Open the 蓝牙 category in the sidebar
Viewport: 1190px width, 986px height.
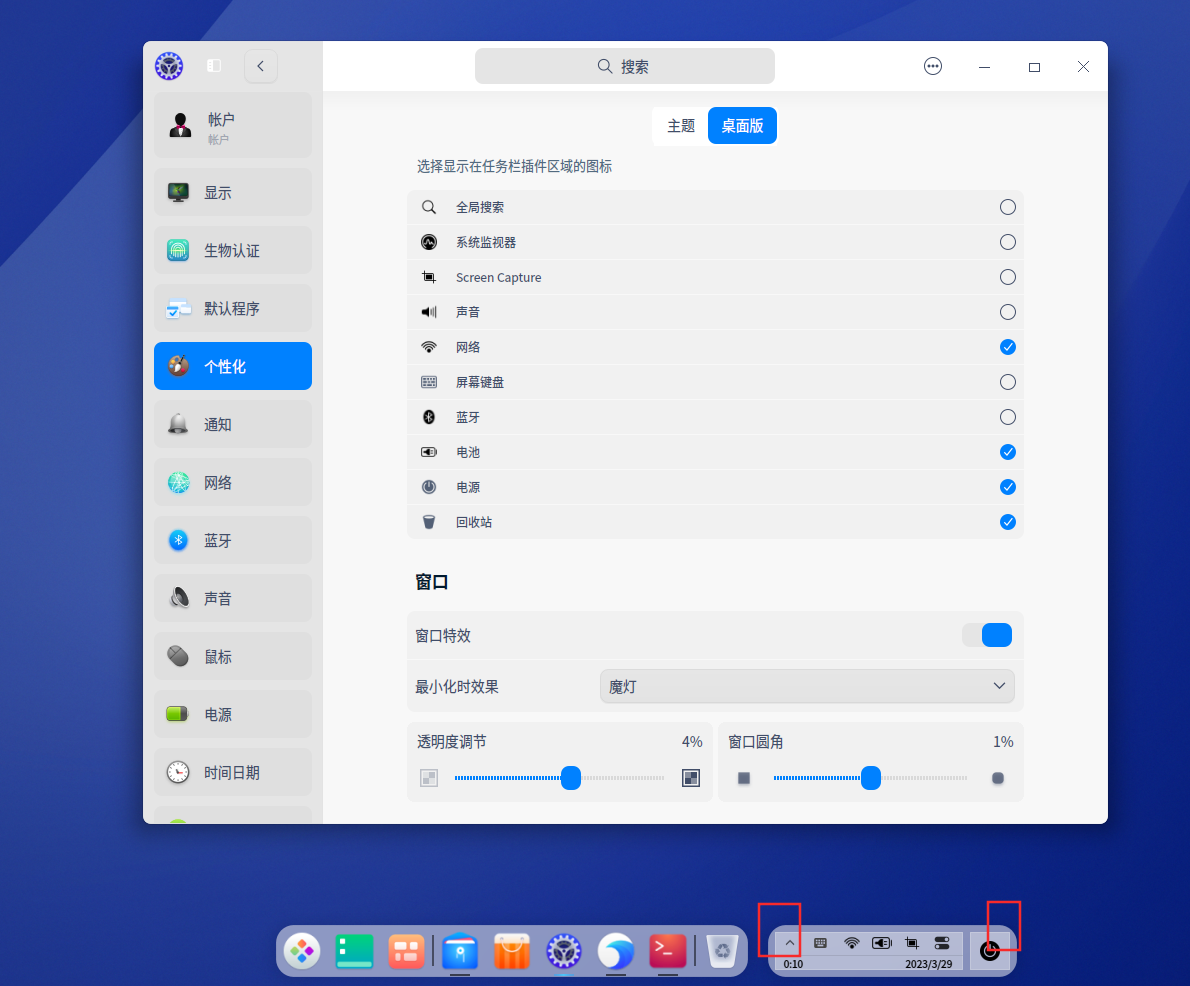(232, 540)
